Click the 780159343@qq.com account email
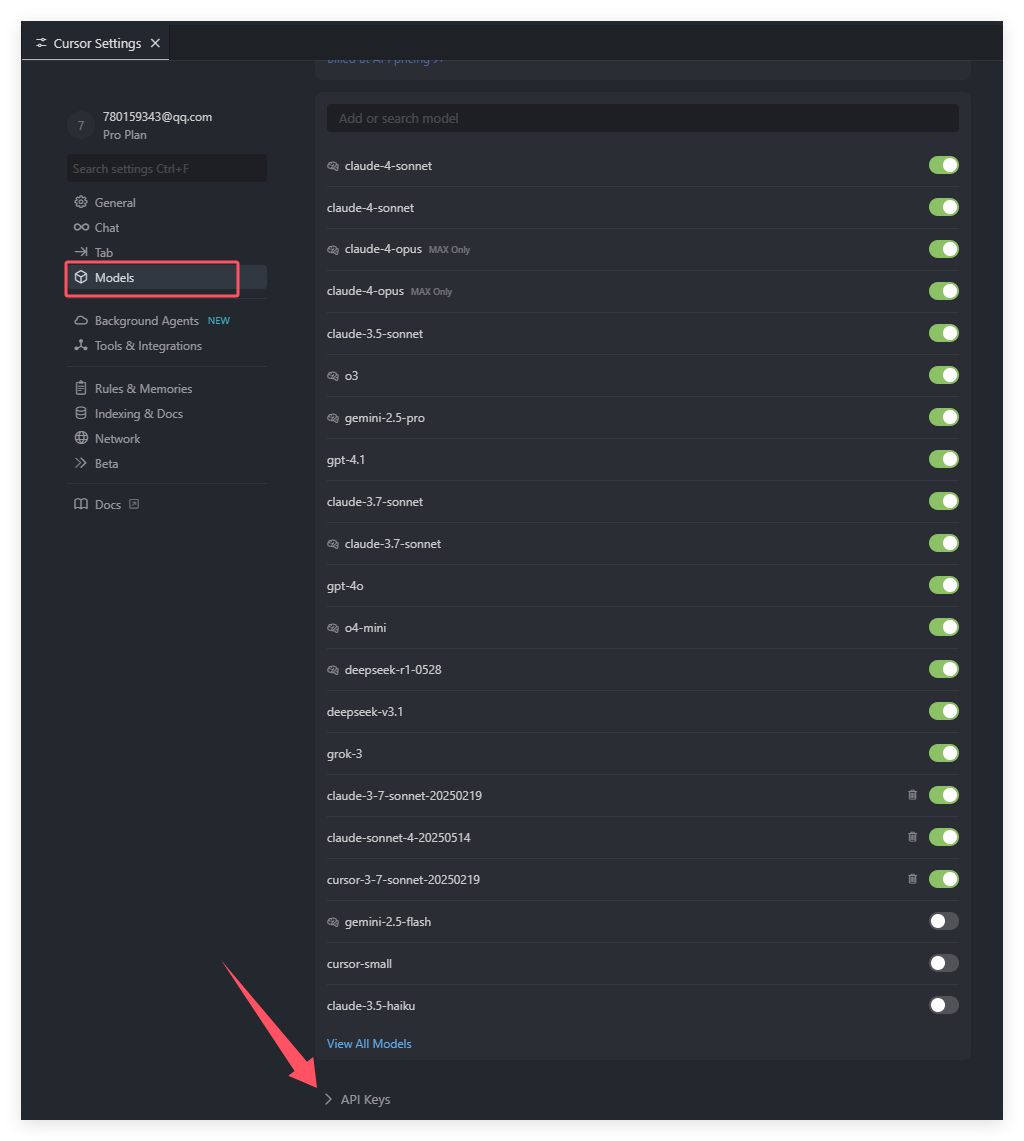This screenshot has height=1141, width=1024. (157, 117)
